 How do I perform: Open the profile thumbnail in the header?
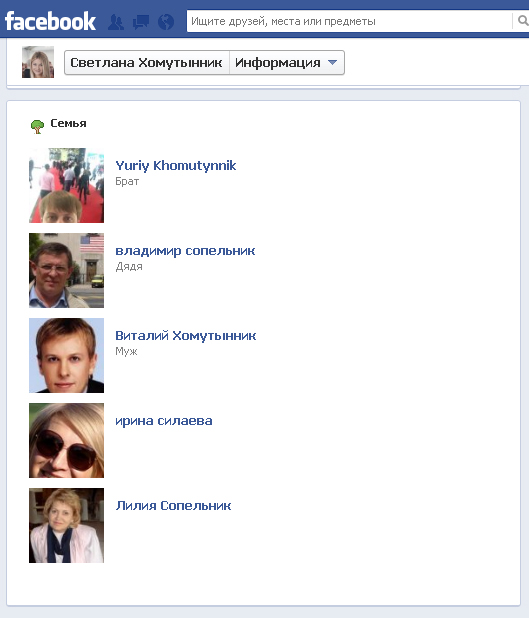(38, 62)
